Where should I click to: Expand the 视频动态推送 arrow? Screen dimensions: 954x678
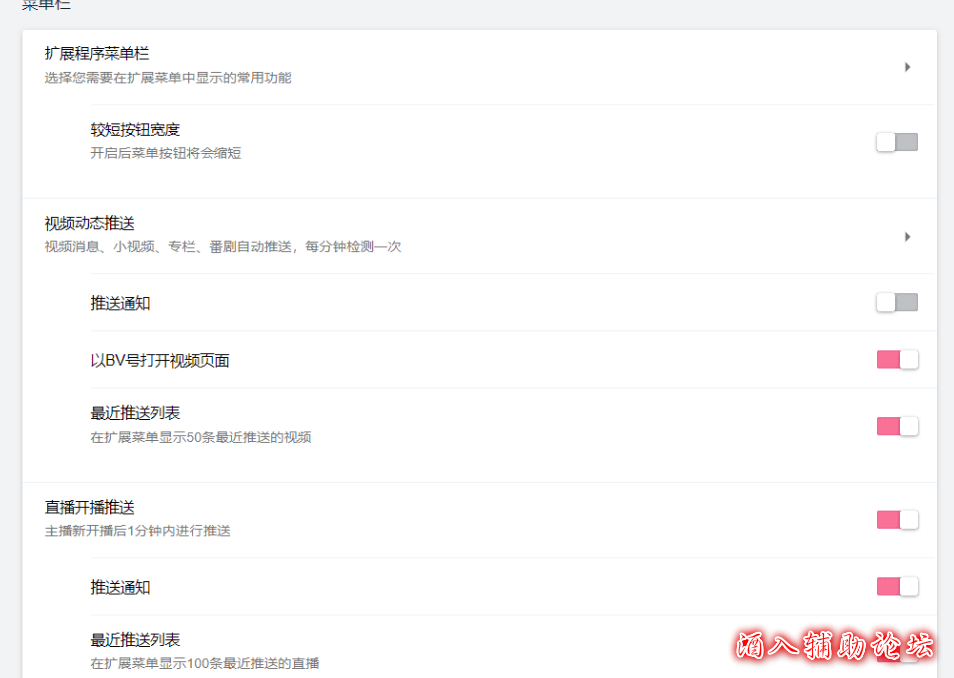pos(907,237)
